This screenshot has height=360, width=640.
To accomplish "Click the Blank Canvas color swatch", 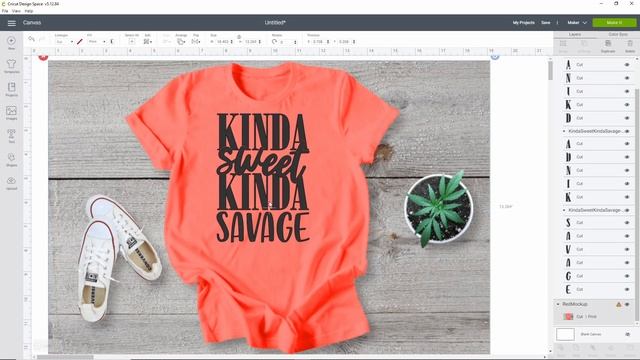I will pos(565,334).
